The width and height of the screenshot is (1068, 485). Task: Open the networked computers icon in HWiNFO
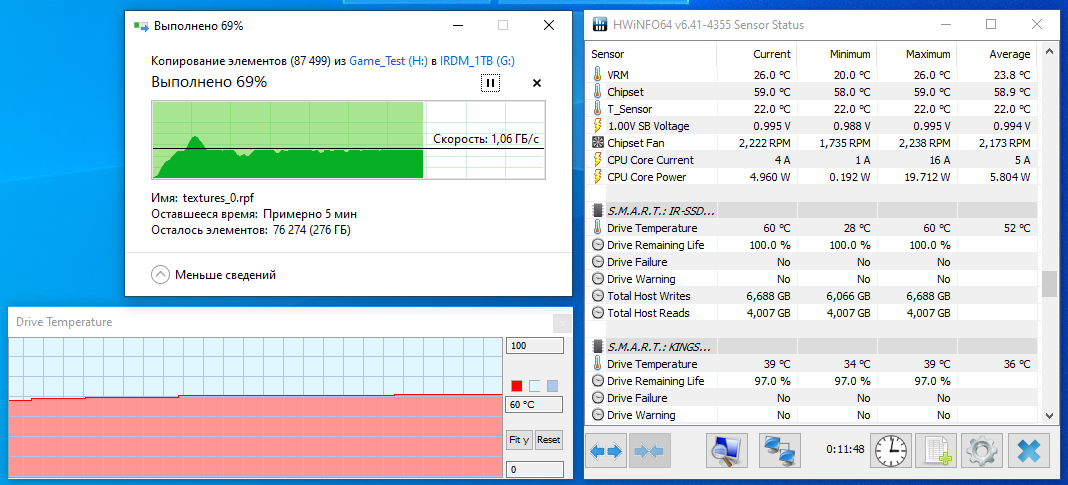(780, 451)
